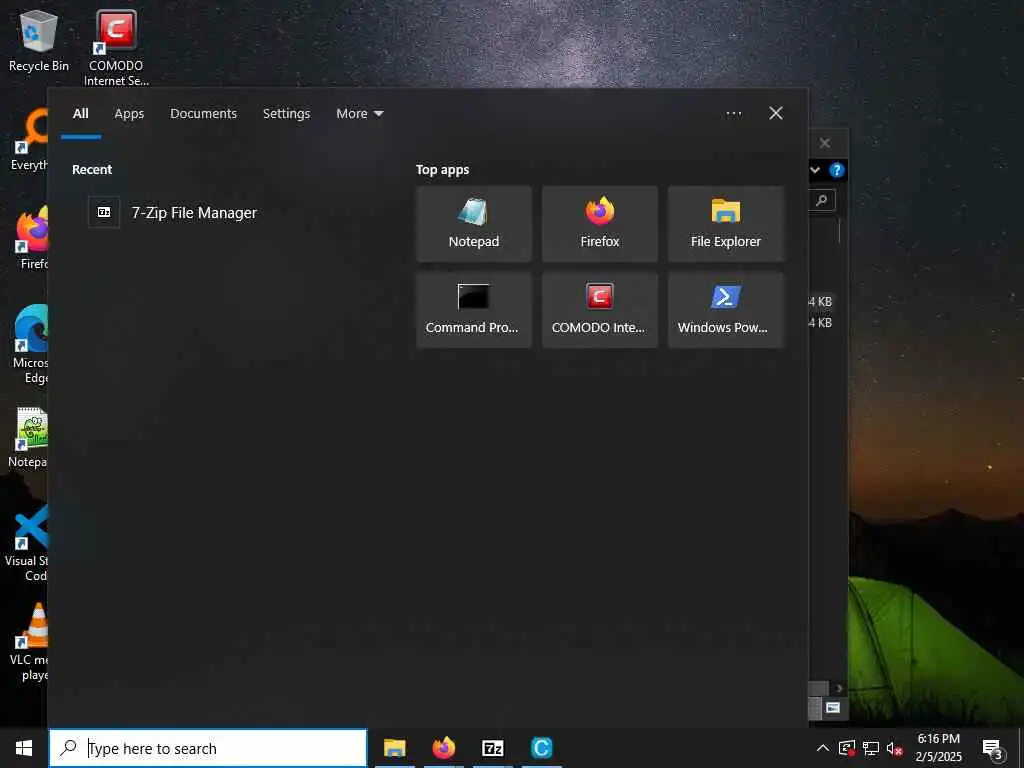Close the background window
1024x768 pixels.
point(825,143)
